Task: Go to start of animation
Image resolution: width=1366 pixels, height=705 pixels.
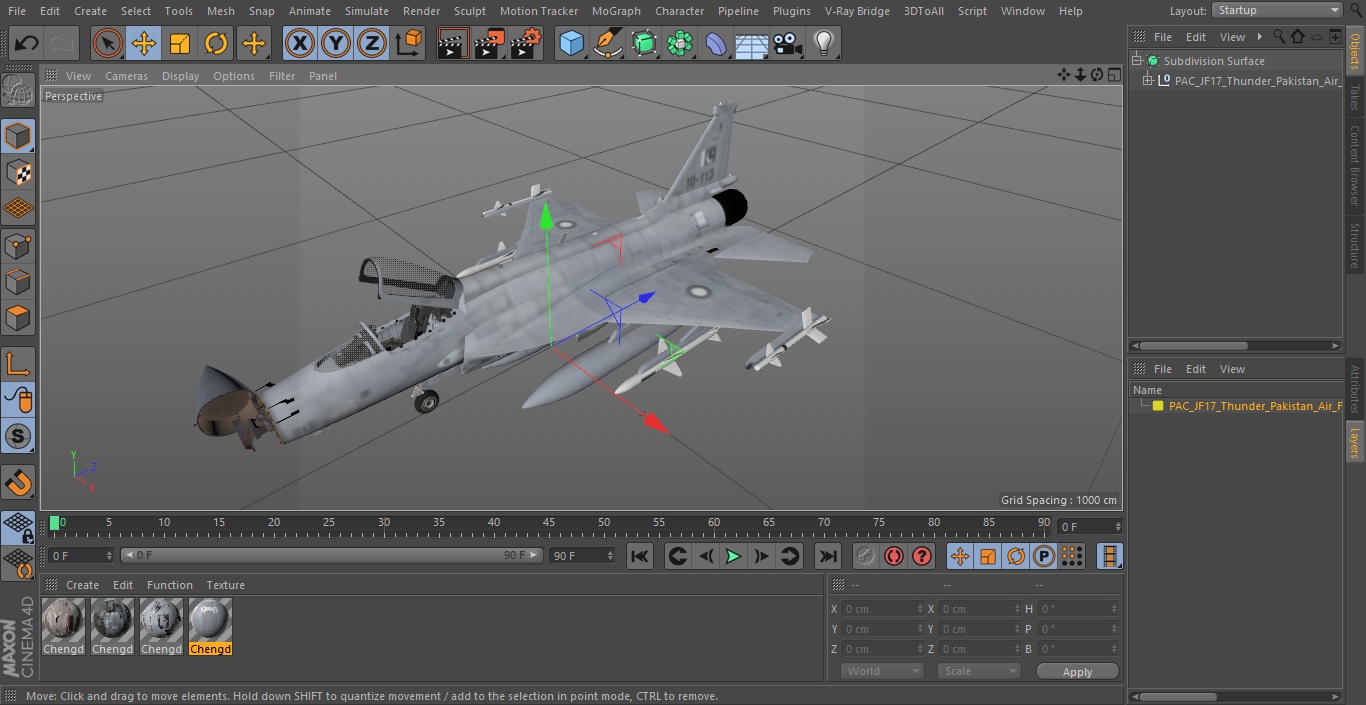Action: click(640, 556)
